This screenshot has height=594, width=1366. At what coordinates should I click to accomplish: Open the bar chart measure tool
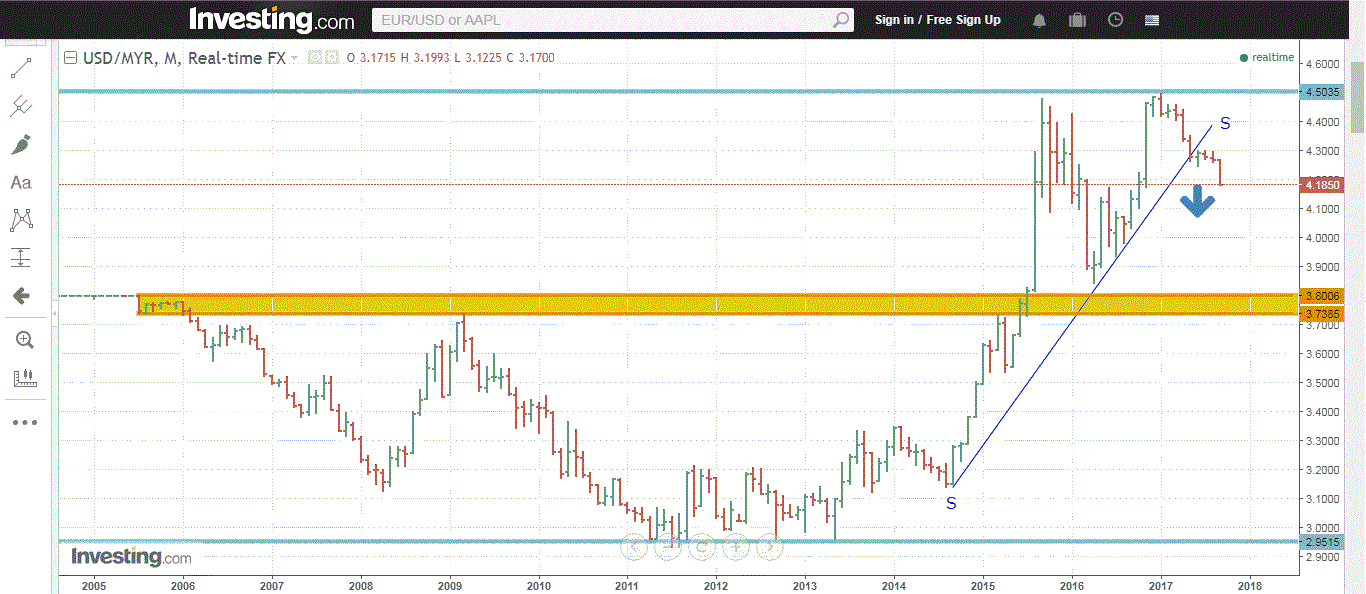tap(24, 378)
